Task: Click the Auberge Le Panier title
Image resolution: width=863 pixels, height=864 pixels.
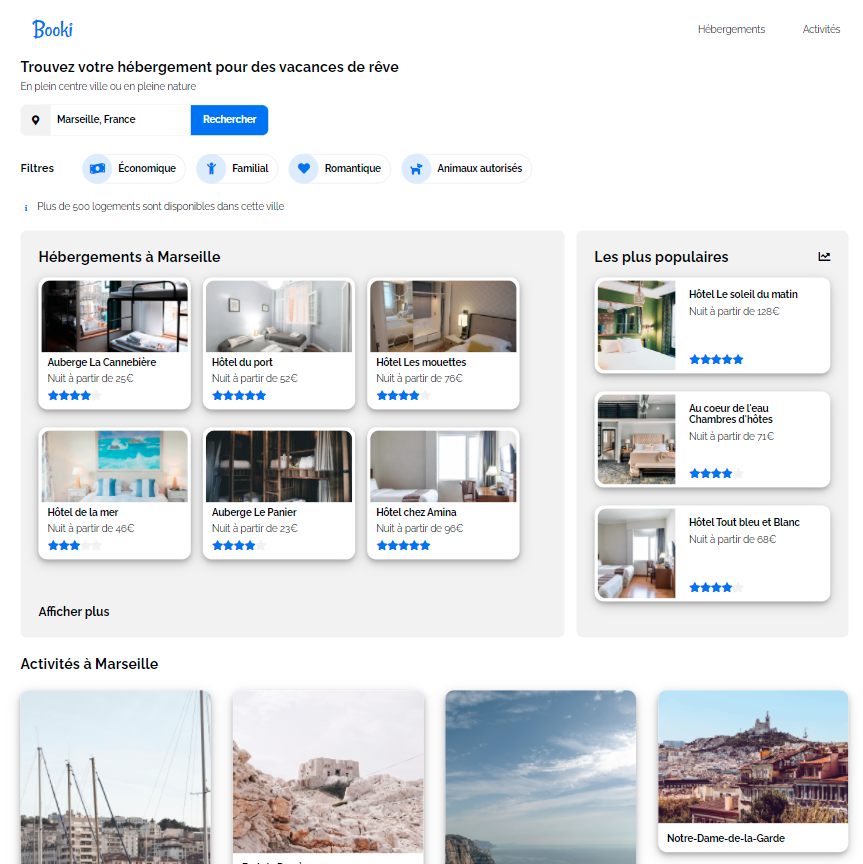Action: pyautogui.click(x=254, y=512)
